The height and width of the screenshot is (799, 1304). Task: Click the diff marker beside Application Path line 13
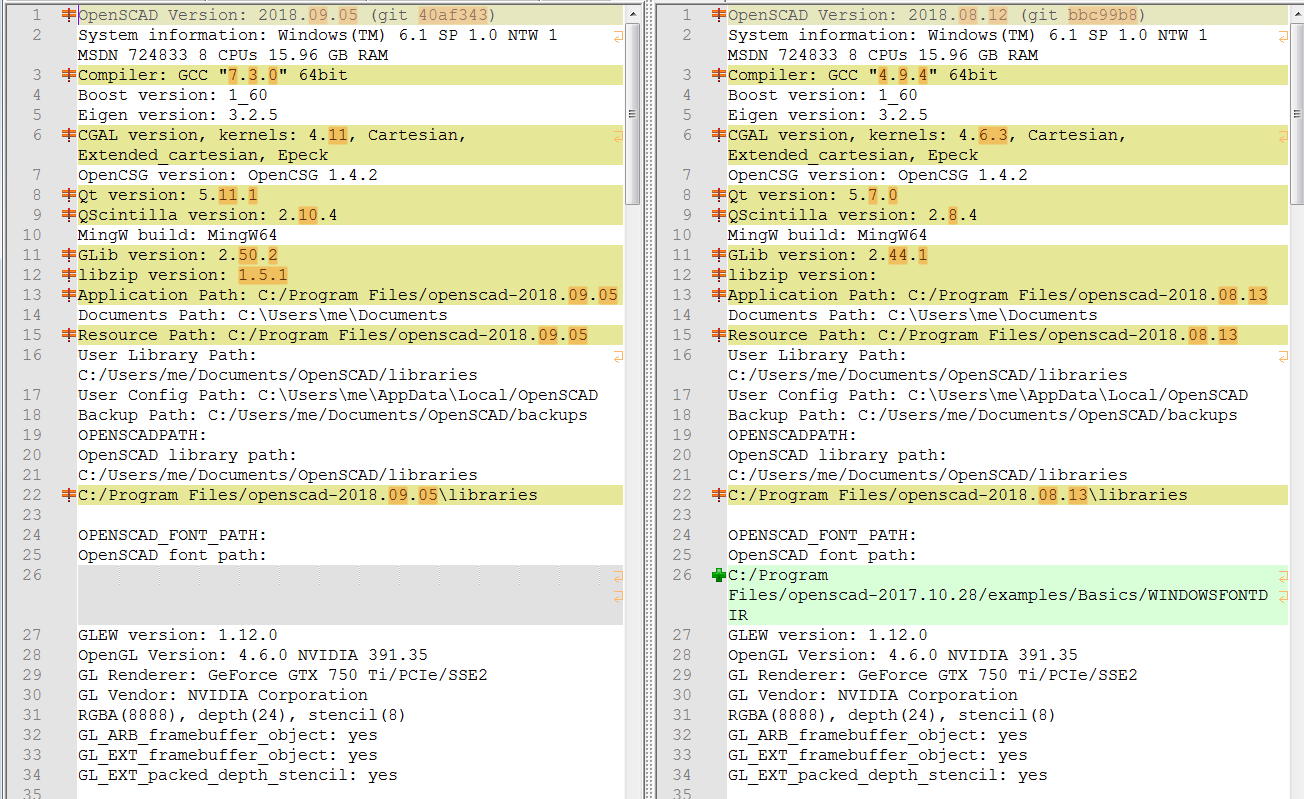tap(70, 294)
